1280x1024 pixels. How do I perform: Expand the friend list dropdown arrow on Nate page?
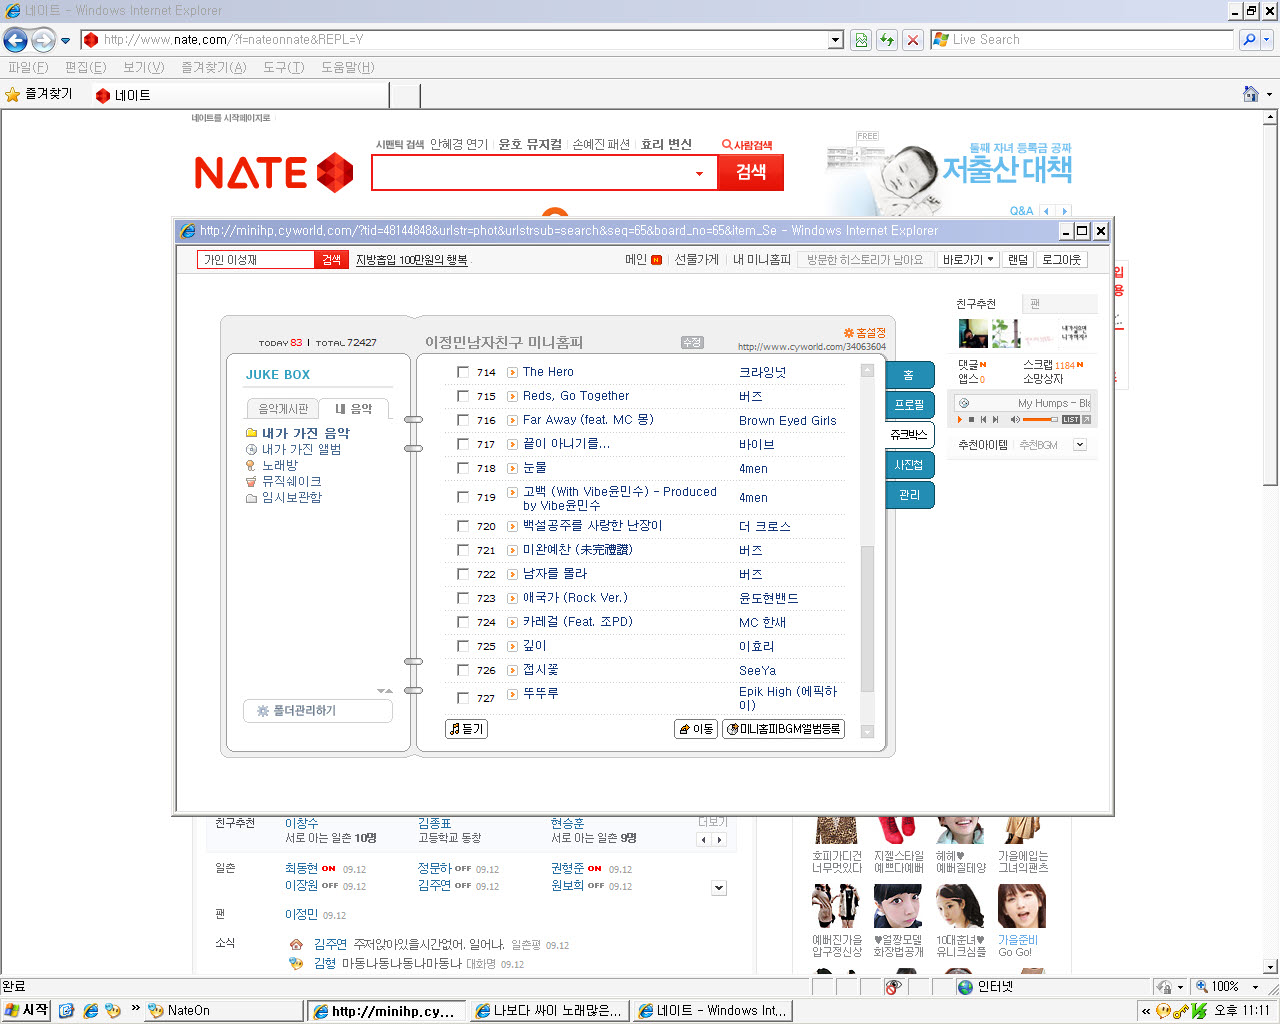(719, 888)
